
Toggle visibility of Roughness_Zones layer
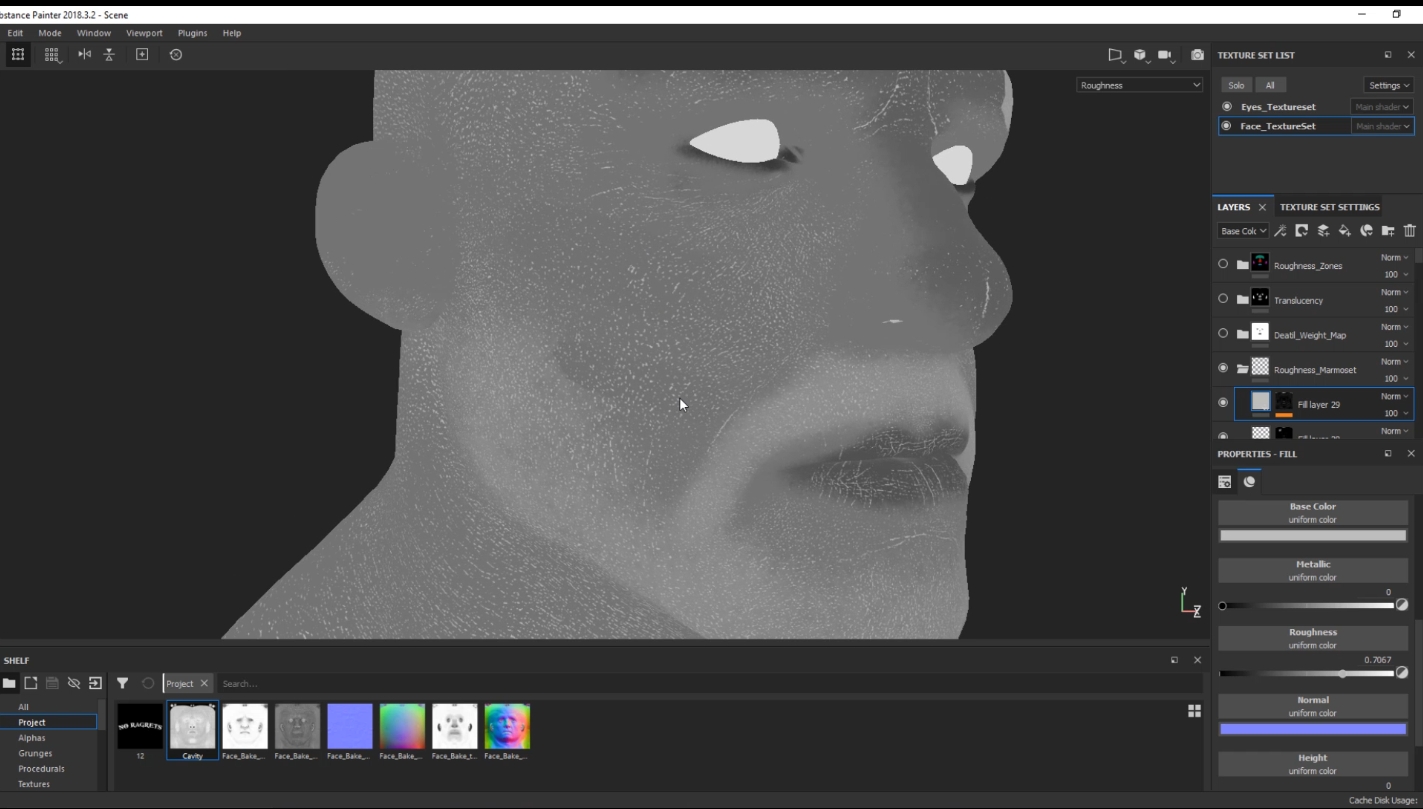click(x=1223, y=264)
